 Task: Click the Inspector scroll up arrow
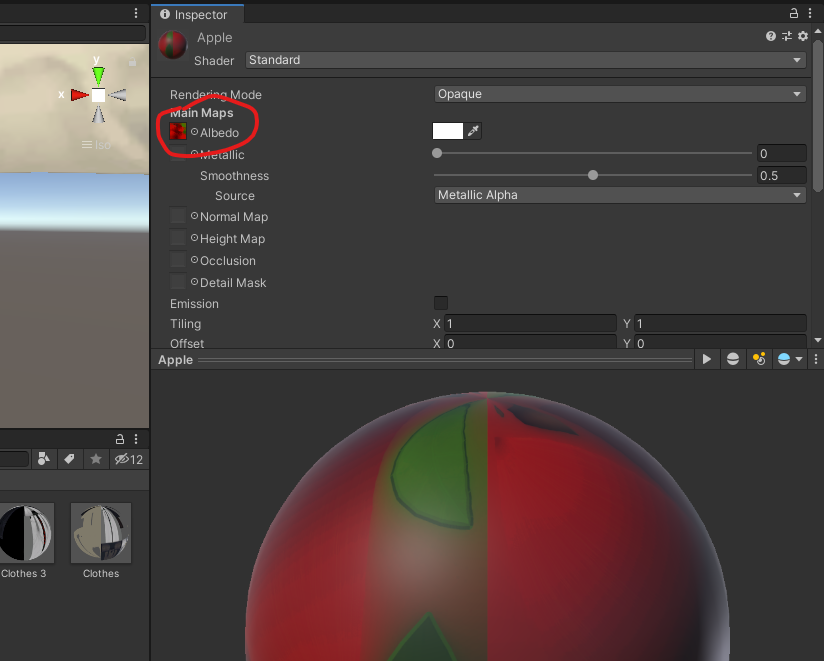pos(818,32)
